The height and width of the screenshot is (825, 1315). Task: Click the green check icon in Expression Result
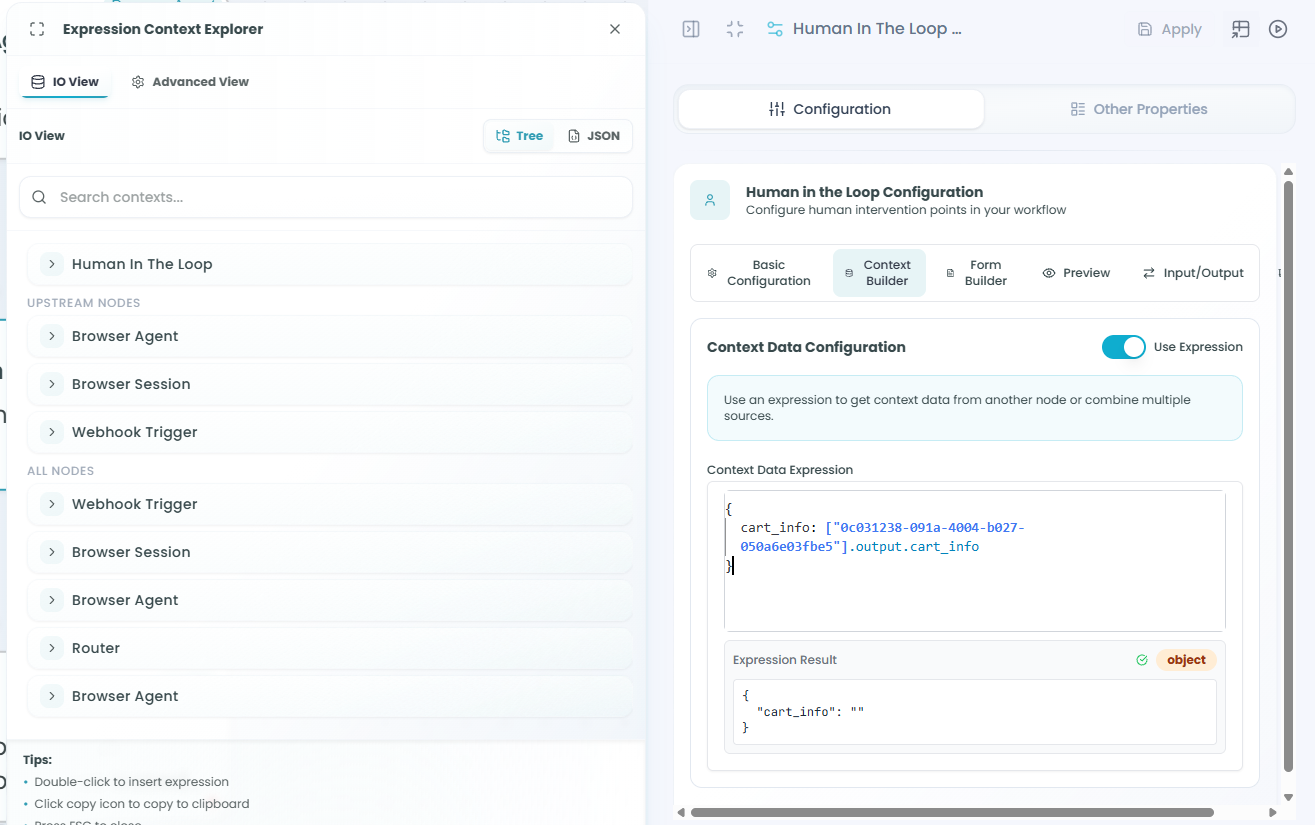[x=1142, y=660]
